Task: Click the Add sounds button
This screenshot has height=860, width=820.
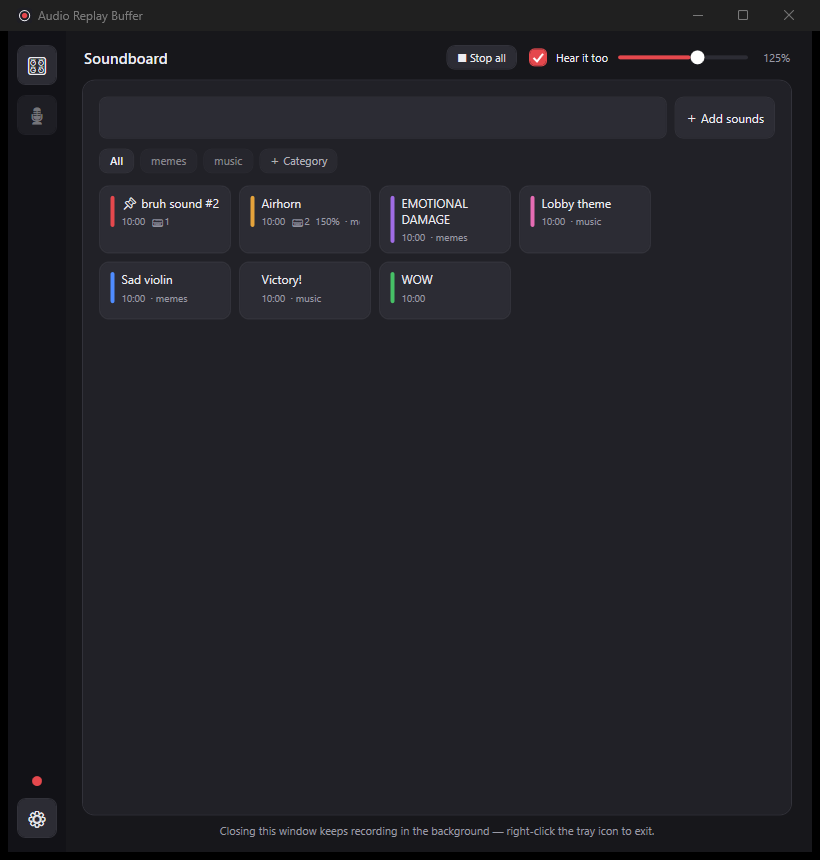Action: [x=725, y=118]
